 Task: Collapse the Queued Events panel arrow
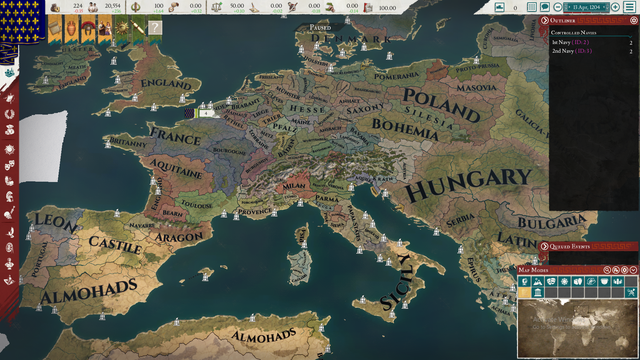point(544,247)
